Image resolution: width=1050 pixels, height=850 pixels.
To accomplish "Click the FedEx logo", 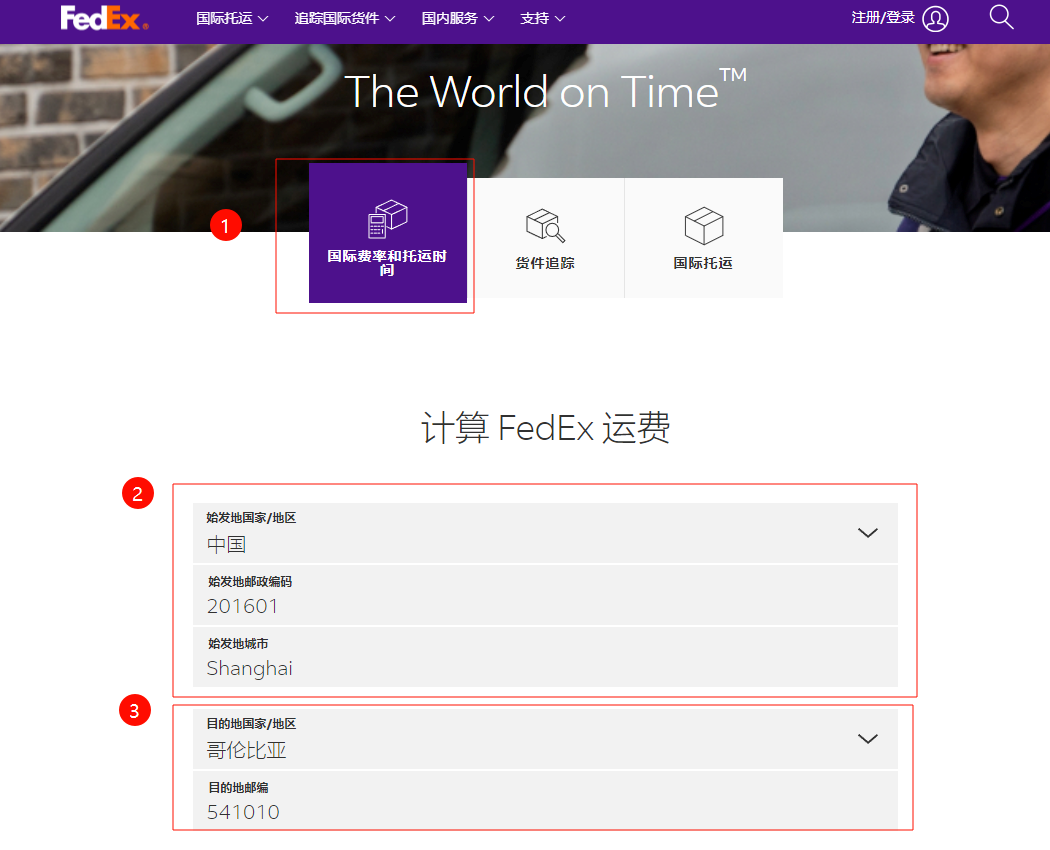I will click(104, 18).
